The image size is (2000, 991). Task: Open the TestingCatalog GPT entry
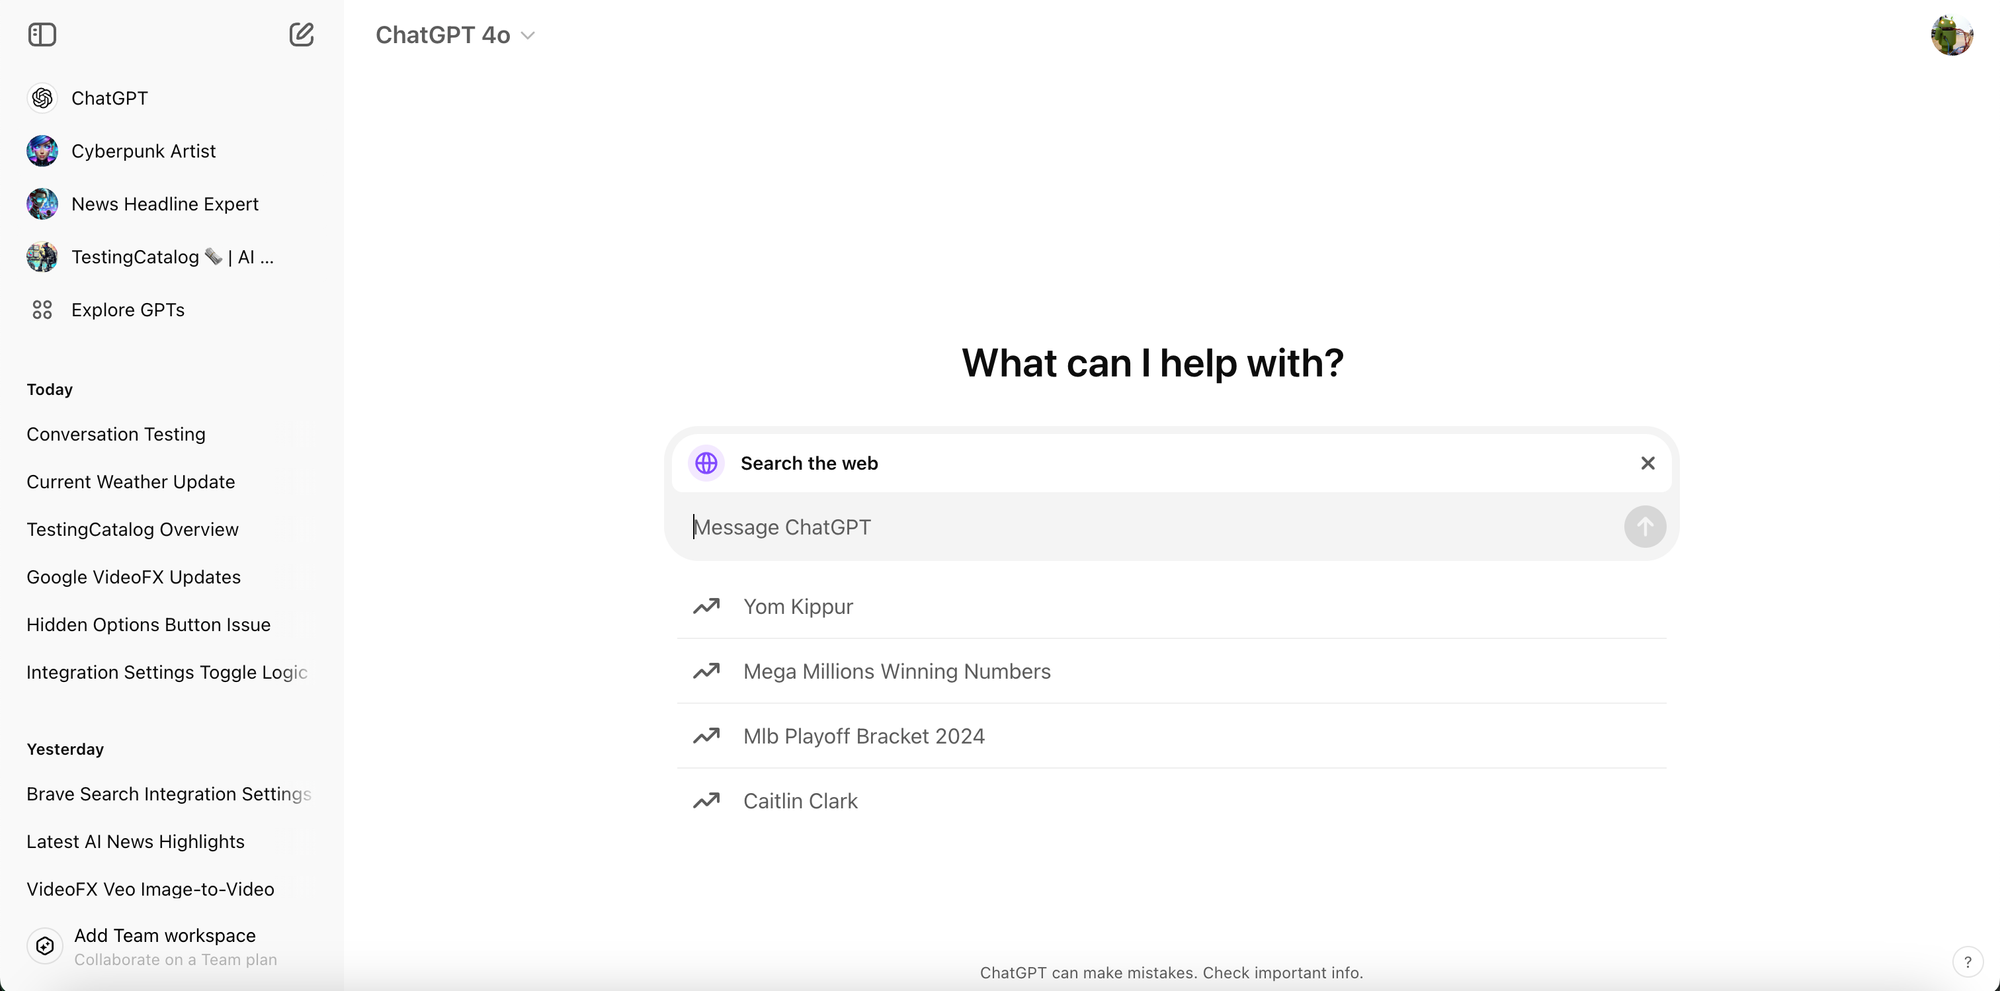pyautogui.click(x=171, y=257)
